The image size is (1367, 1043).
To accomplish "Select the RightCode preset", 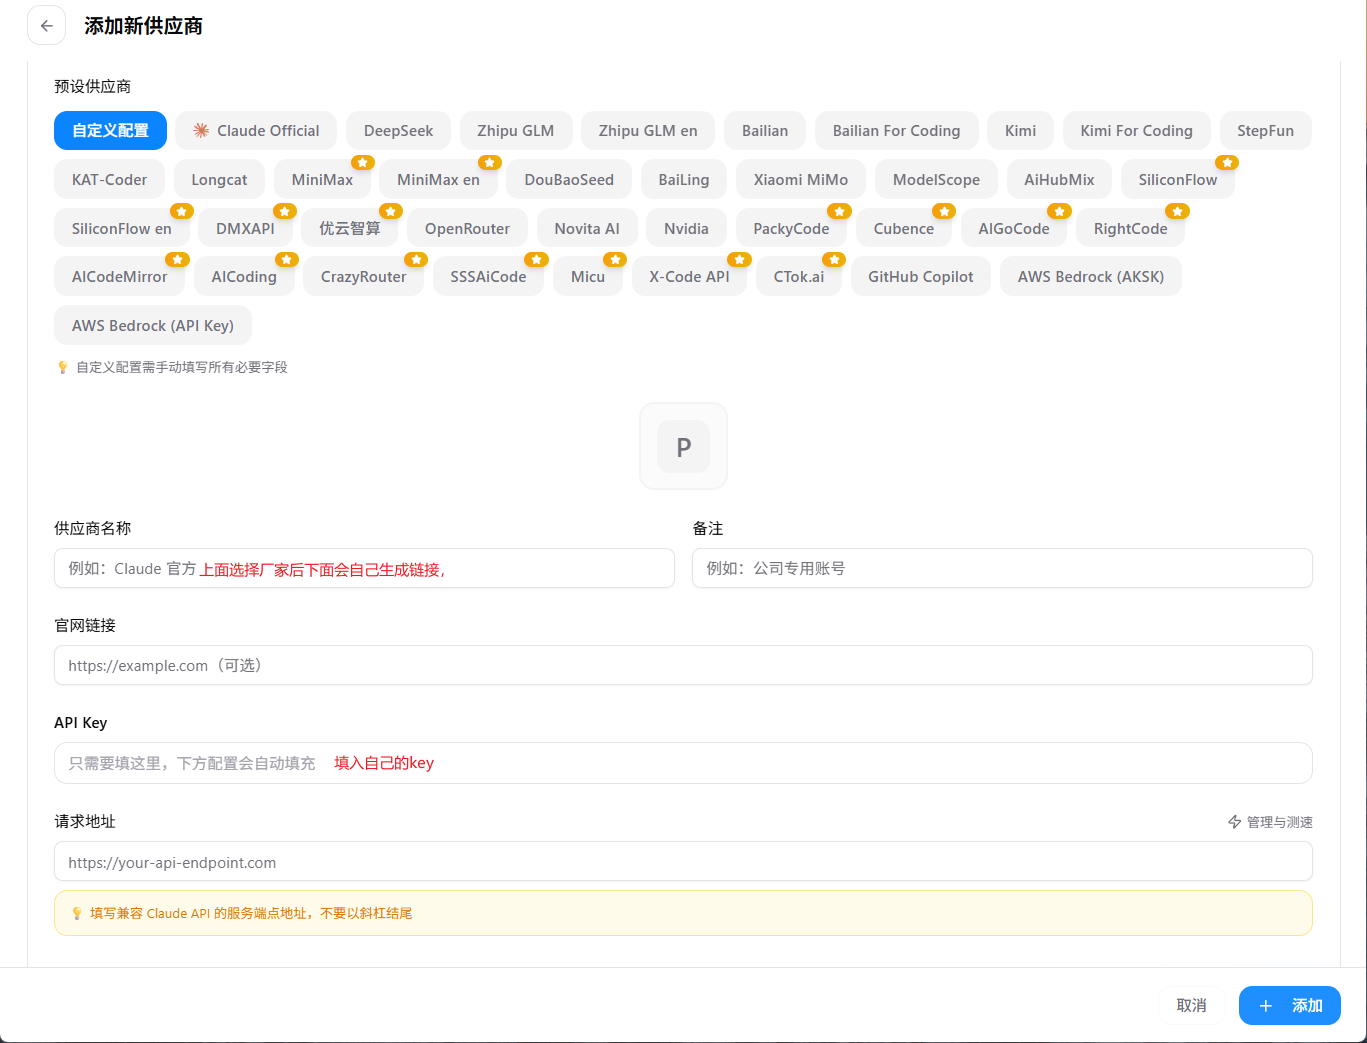I will 1130,229.
